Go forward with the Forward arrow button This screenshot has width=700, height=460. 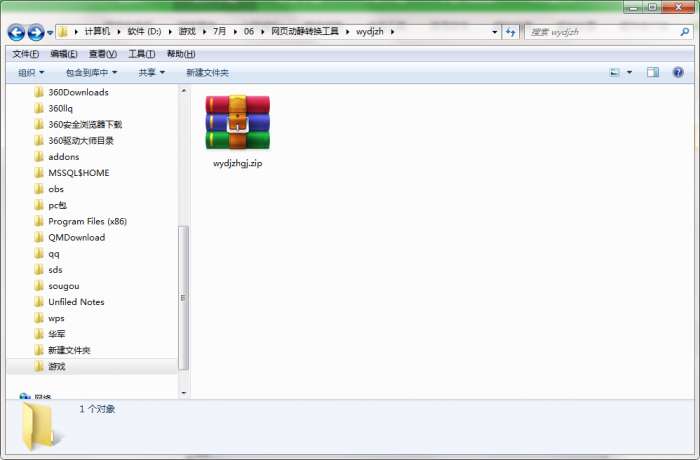point(36,33)
